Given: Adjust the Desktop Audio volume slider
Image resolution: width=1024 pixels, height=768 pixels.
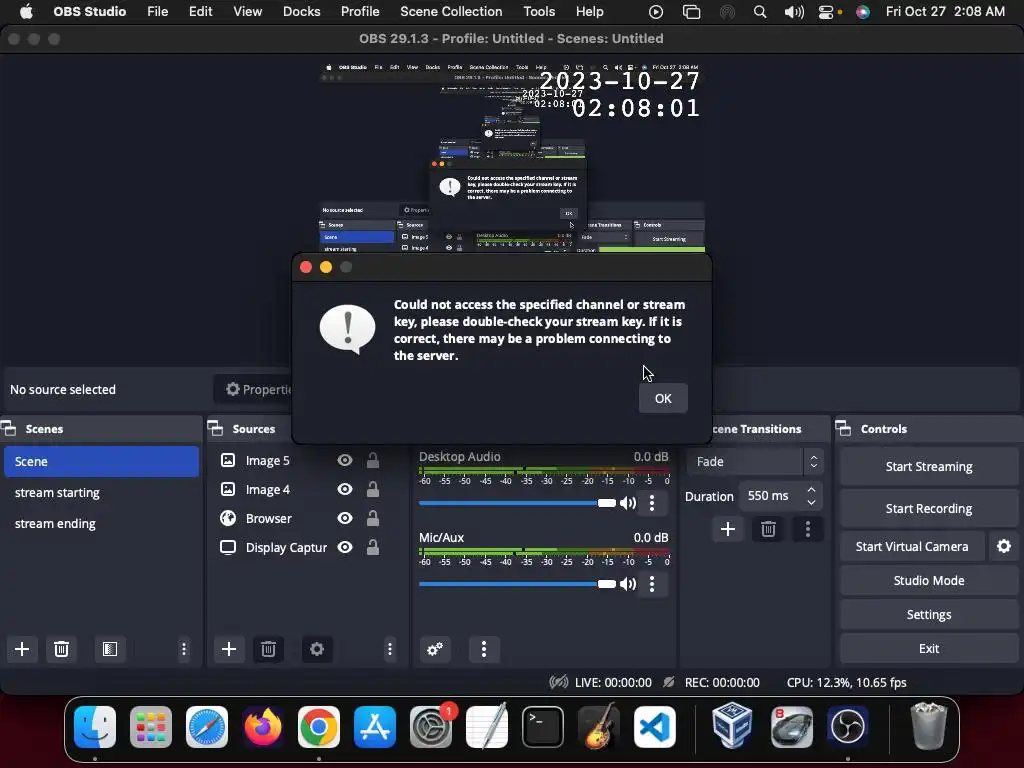Looking at the screenshot, I should coord(517,503).
